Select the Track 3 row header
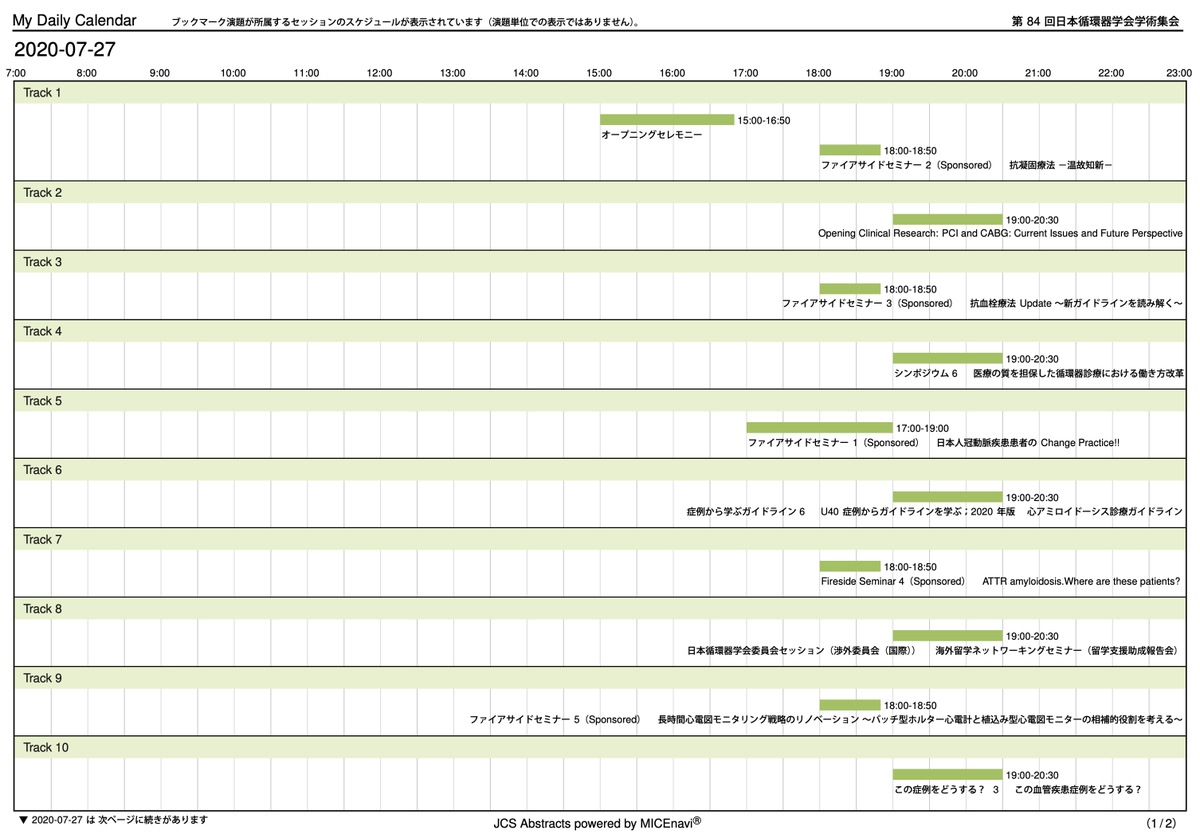 pos(599,262)
